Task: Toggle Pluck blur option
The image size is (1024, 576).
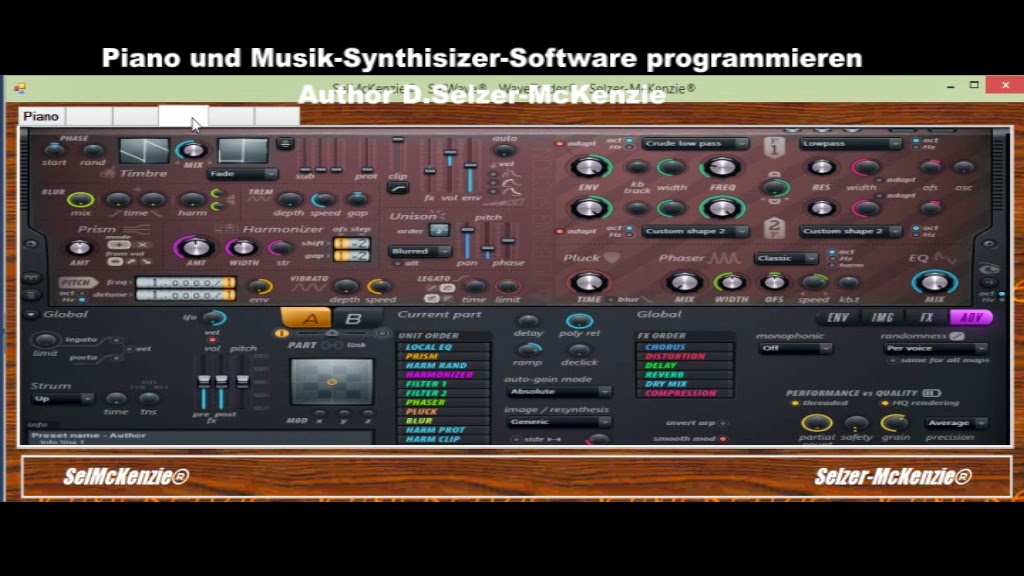Action: tap(611, 300)
